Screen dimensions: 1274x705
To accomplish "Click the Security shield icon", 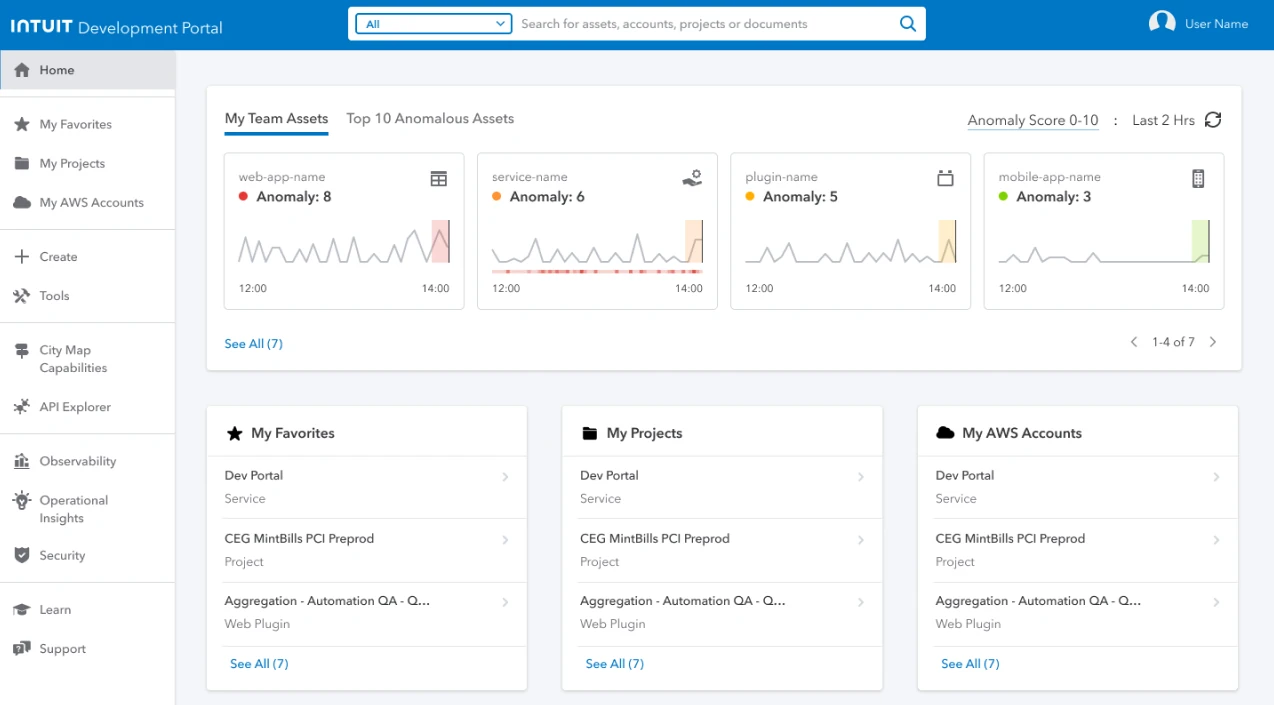I will pyautogui.click(x=22, y=555).
